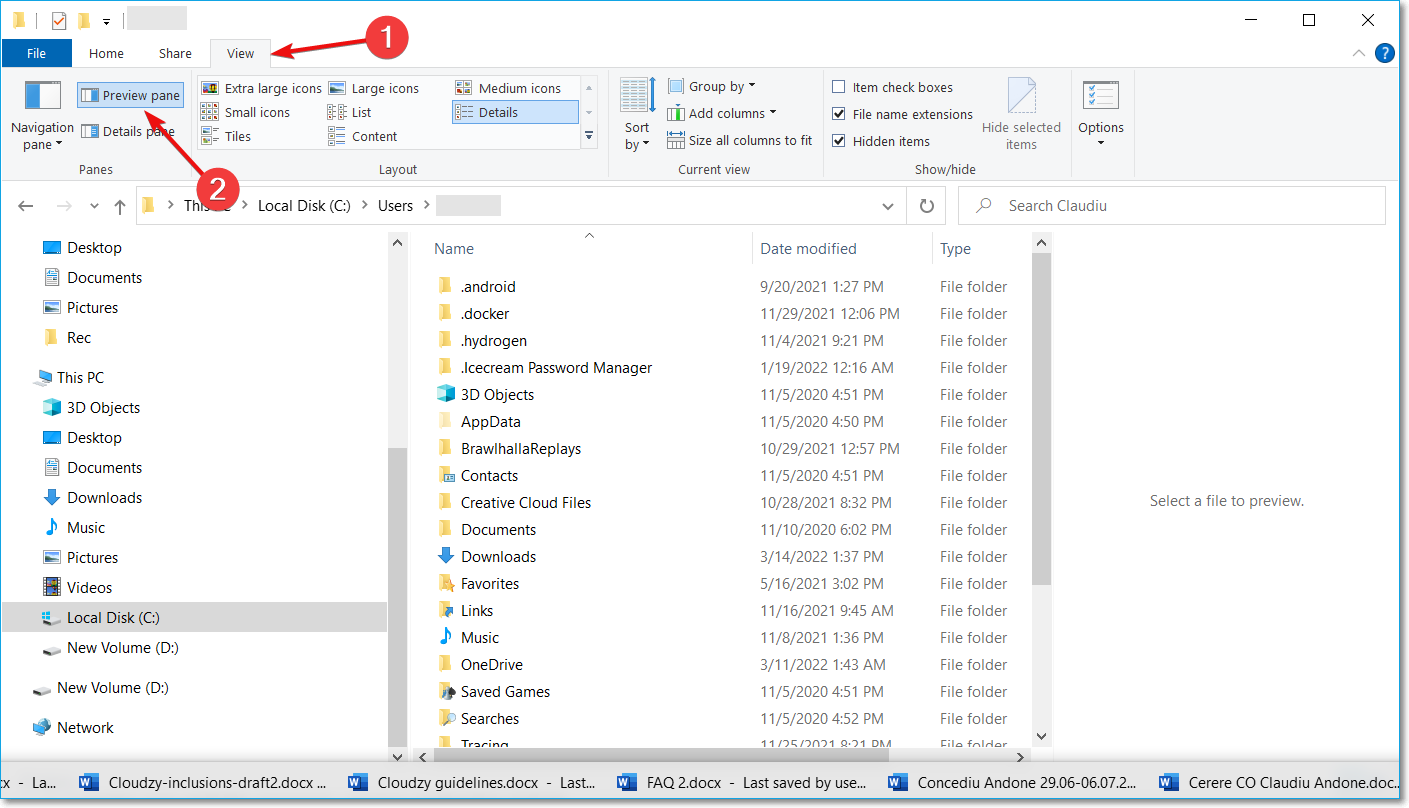The height and width of the screenshot is (808, 1409).
Task: Open the File menu tab
Action: coord(36,54)
